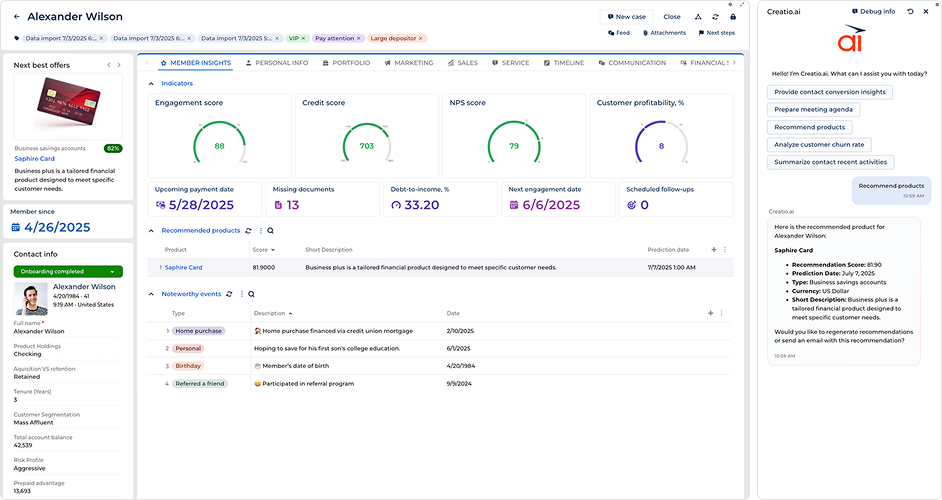Open the Timeline tab
The width and height of the screenshot is (942, 500).
[564, 63]
